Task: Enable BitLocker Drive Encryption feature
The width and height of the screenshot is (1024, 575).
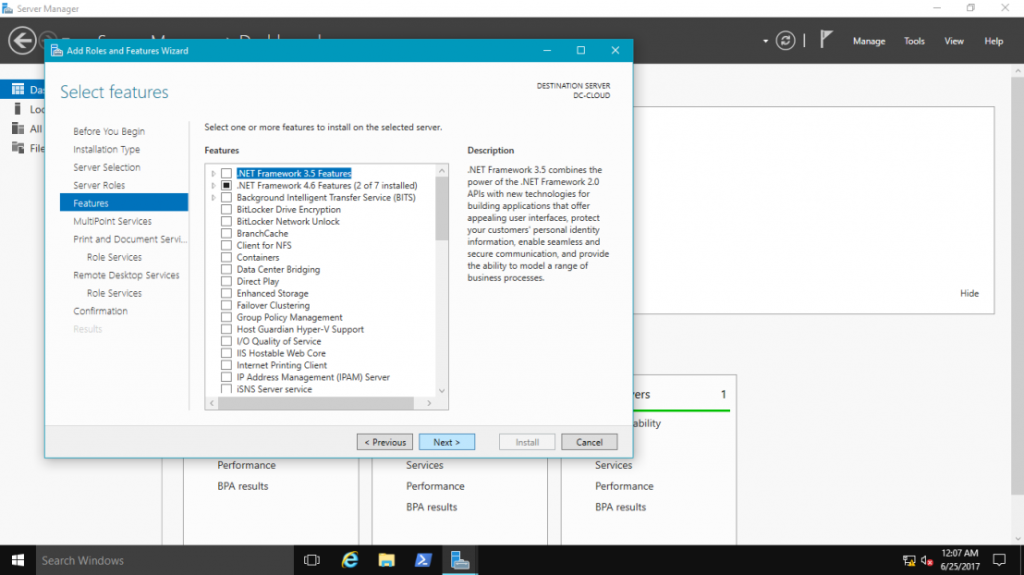Action: [x=226, y=209]
